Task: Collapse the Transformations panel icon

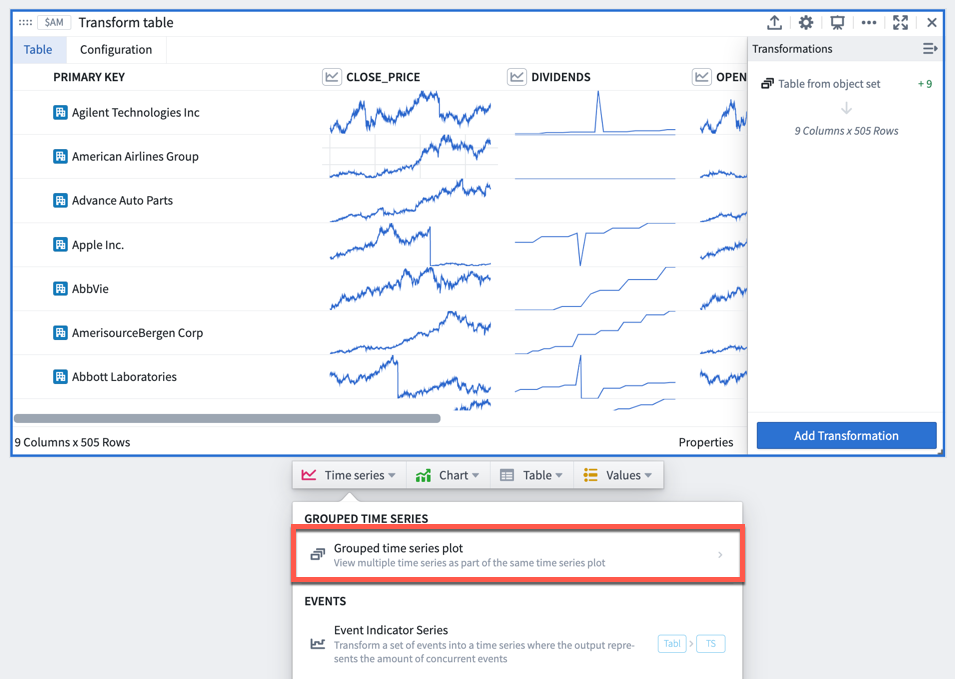Action: coord(929,49)
